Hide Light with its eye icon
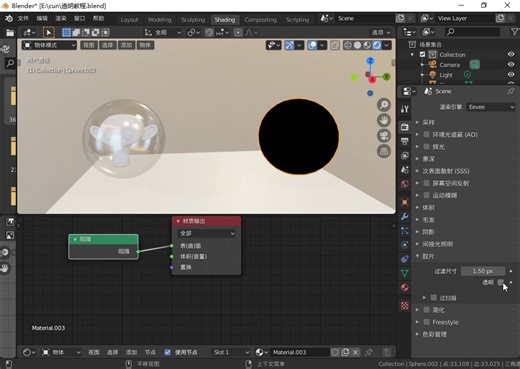Viewport: 520px width, 369px height. point(511,75)
